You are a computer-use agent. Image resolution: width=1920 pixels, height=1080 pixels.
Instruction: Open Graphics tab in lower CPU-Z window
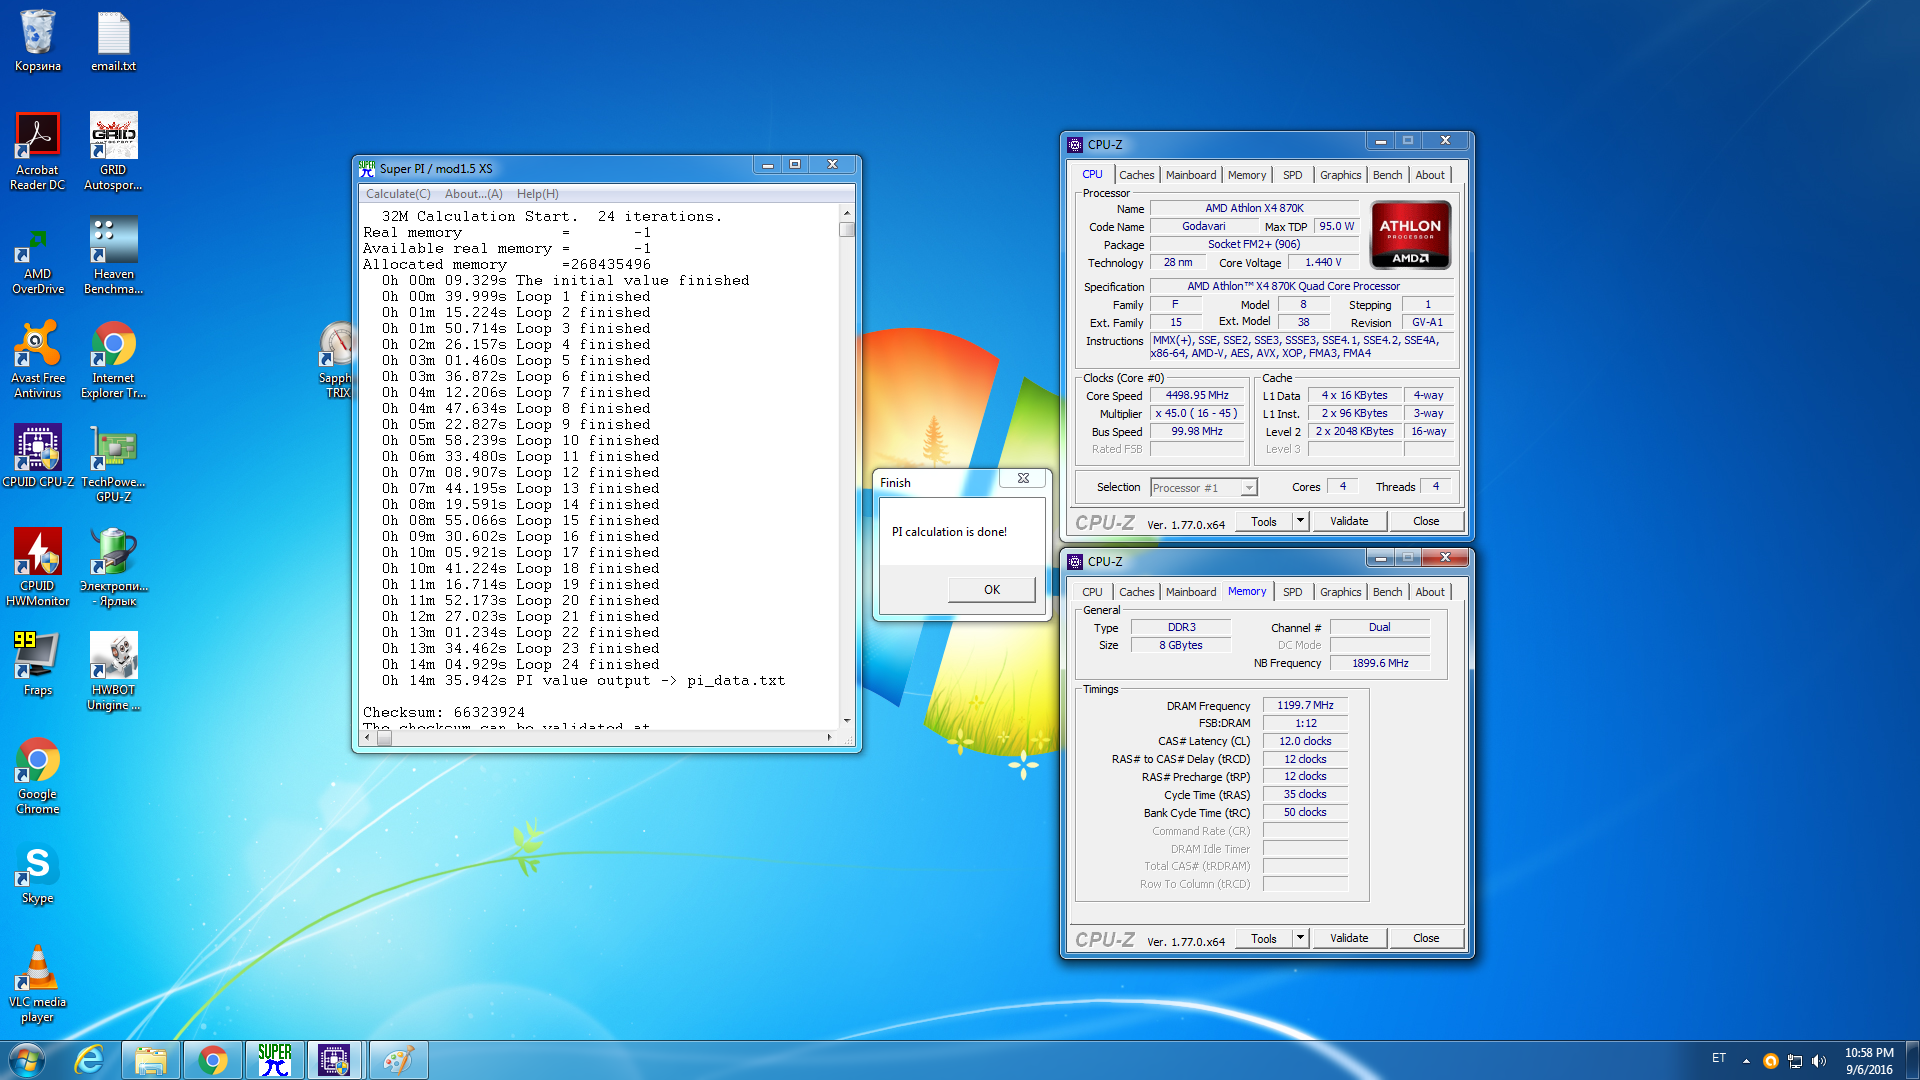(1340, 592)
